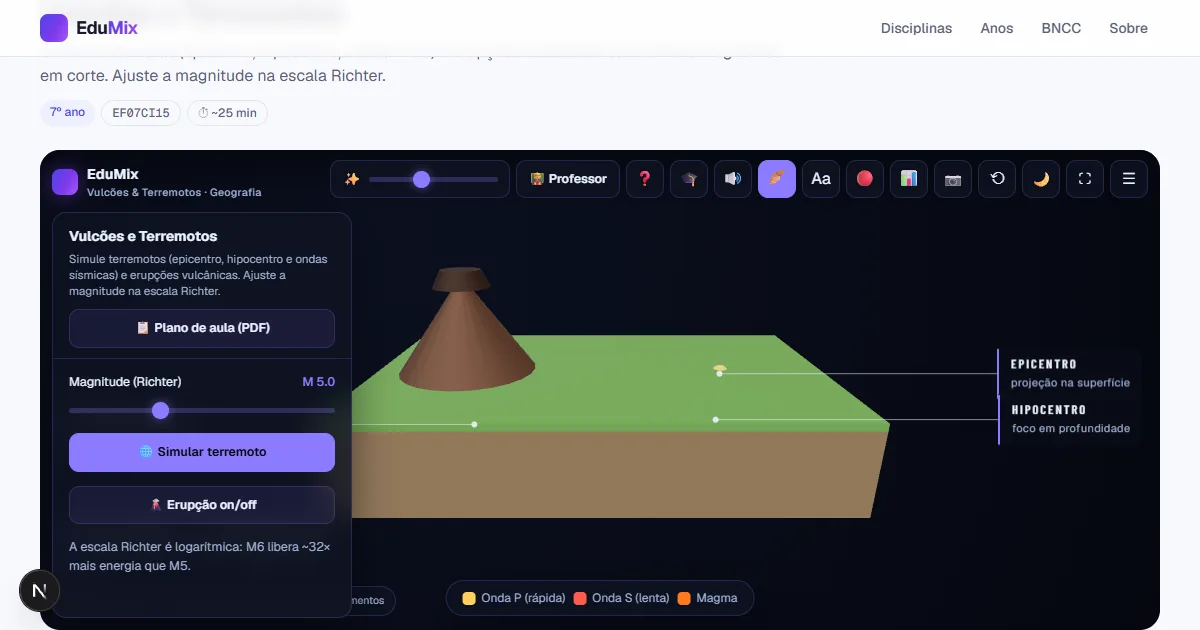Click 'foco em profundidade' caption
1200x630 pixels.
coord(1071,428)
